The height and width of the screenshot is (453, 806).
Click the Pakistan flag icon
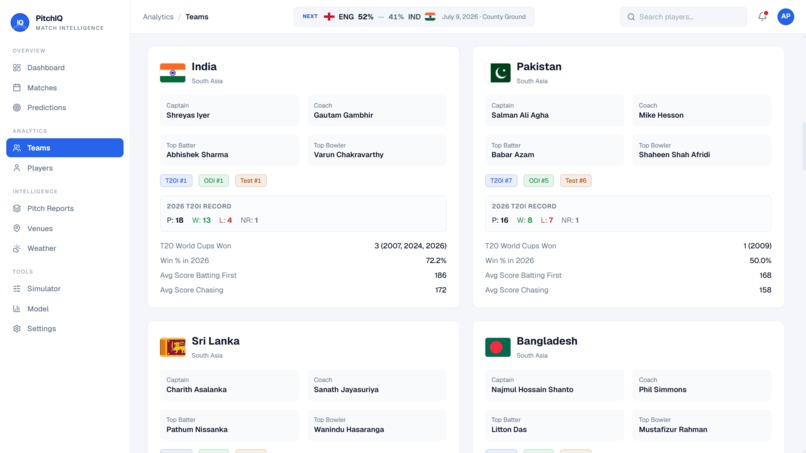click(x=498, y=73)
